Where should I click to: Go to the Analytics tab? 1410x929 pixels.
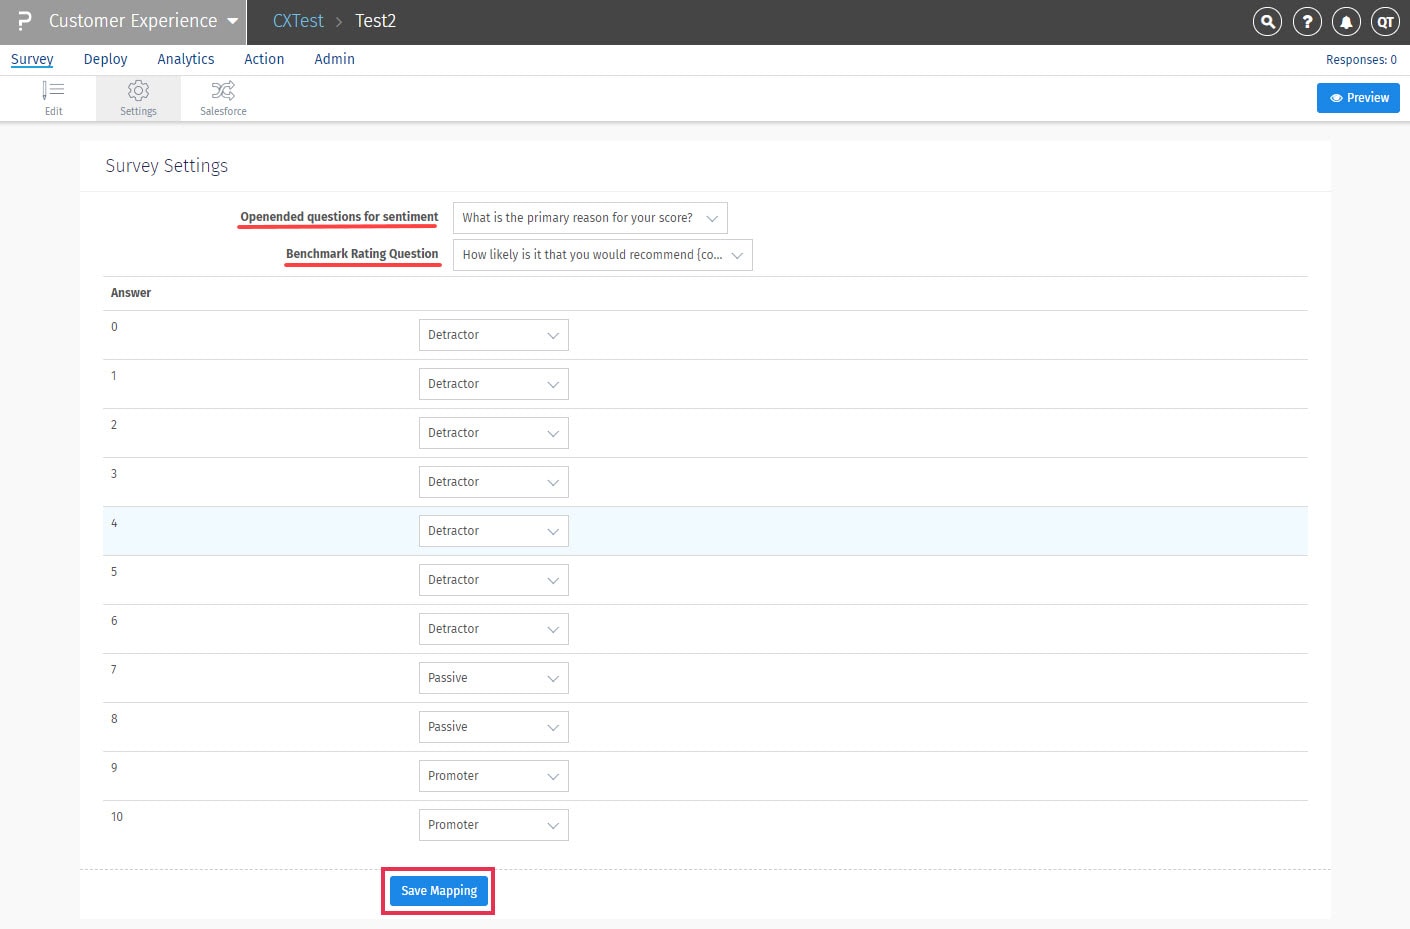click(x=186, y=59)
